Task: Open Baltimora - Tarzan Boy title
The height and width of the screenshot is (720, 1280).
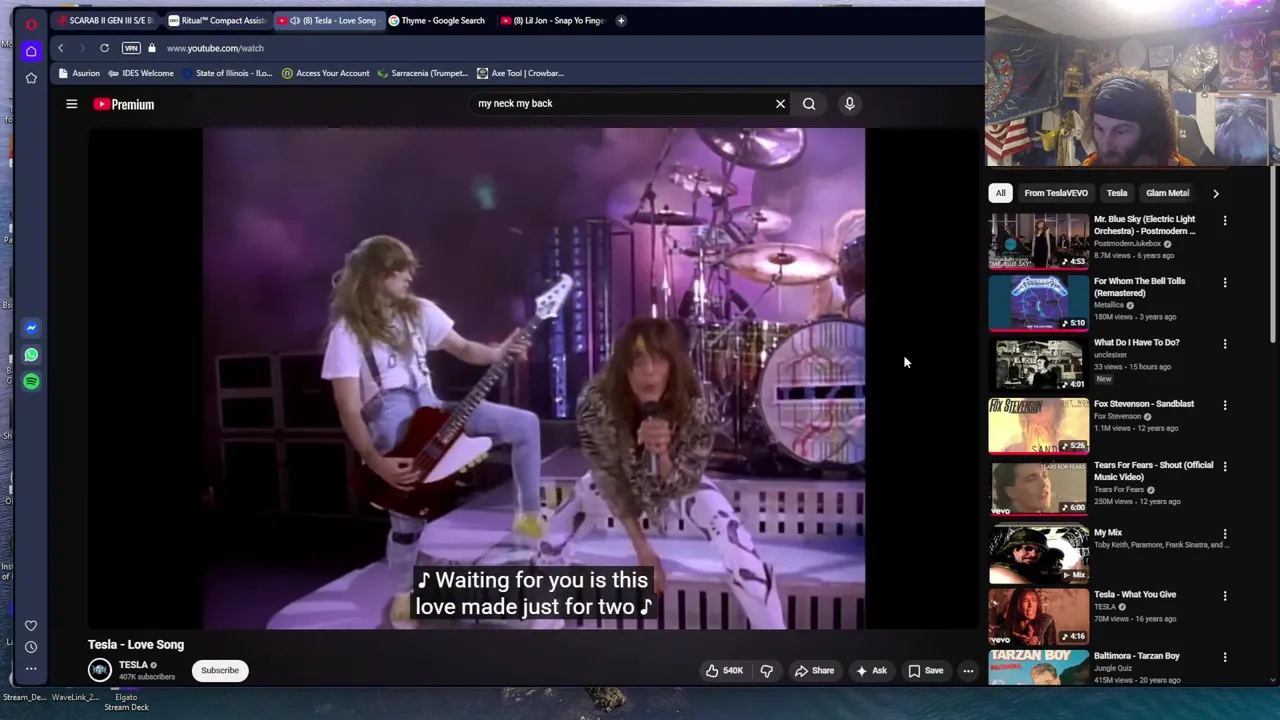Action: (x=1137, y=656)
